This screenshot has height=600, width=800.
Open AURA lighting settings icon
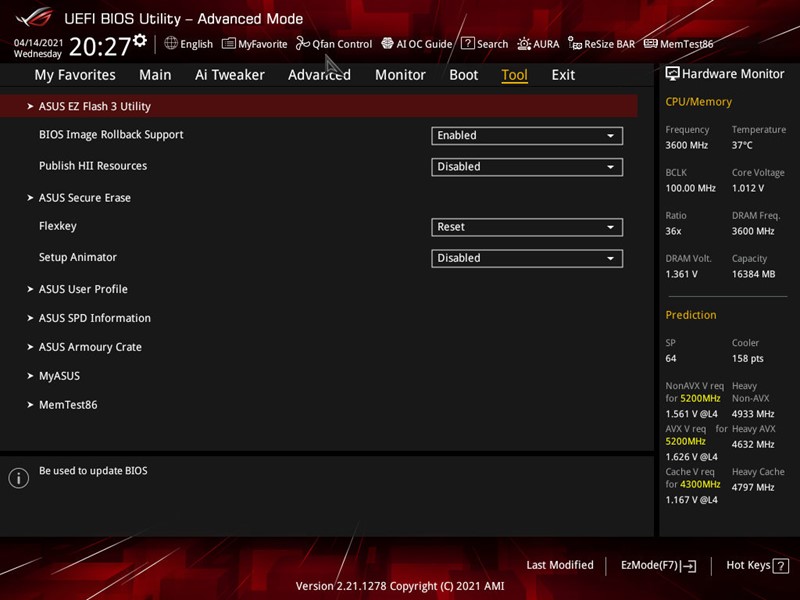point(522,44)
